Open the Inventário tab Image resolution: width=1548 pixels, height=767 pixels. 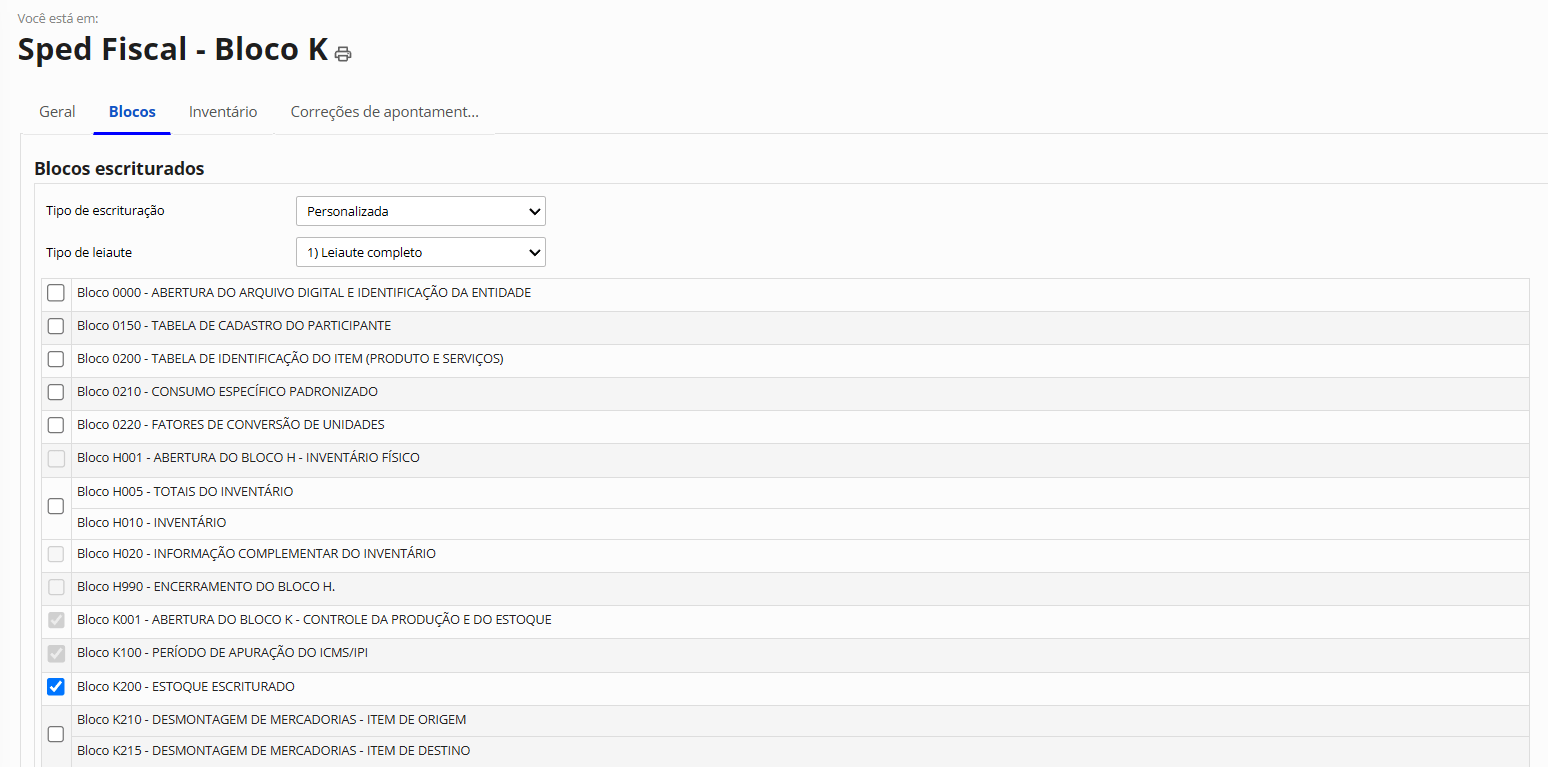coord(223,112)
